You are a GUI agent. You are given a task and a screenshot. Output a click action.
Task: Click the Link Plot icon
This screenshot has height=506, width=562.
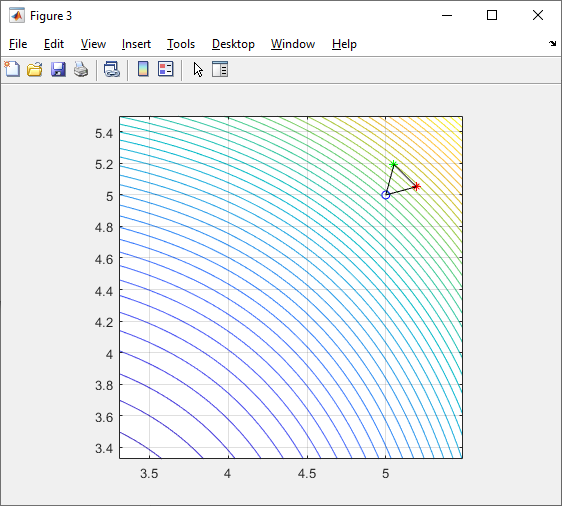pyautogui.click(x=111, y=69)
